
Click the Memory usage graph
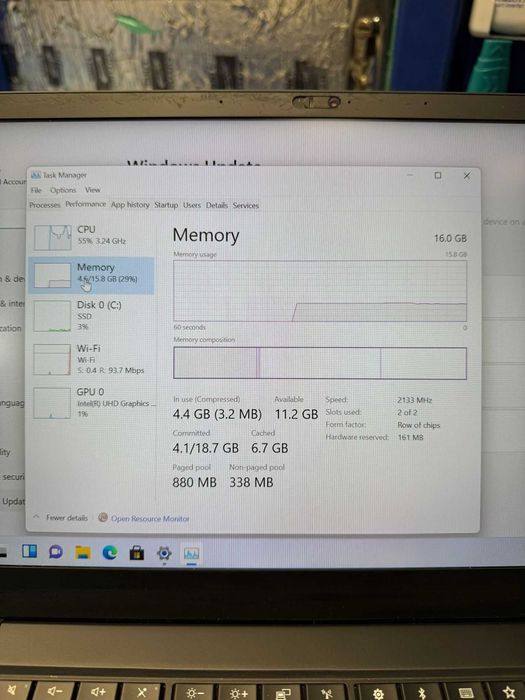point(320,291)
